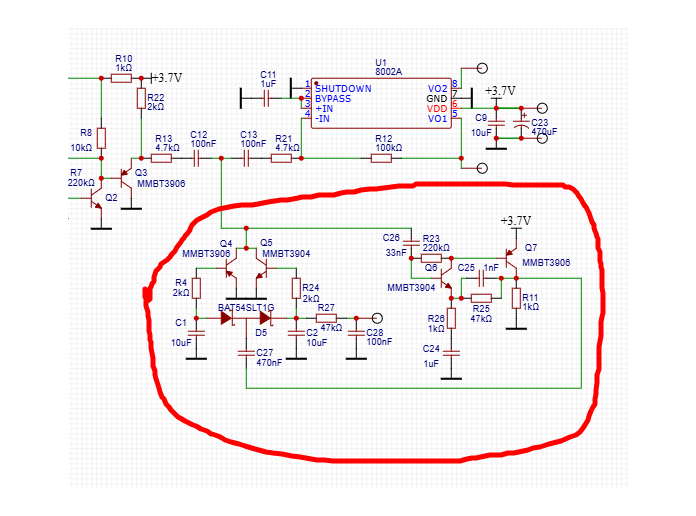Click the Q2 transistor symbol
Screen dimensions: 696x516
pos(98,200)
